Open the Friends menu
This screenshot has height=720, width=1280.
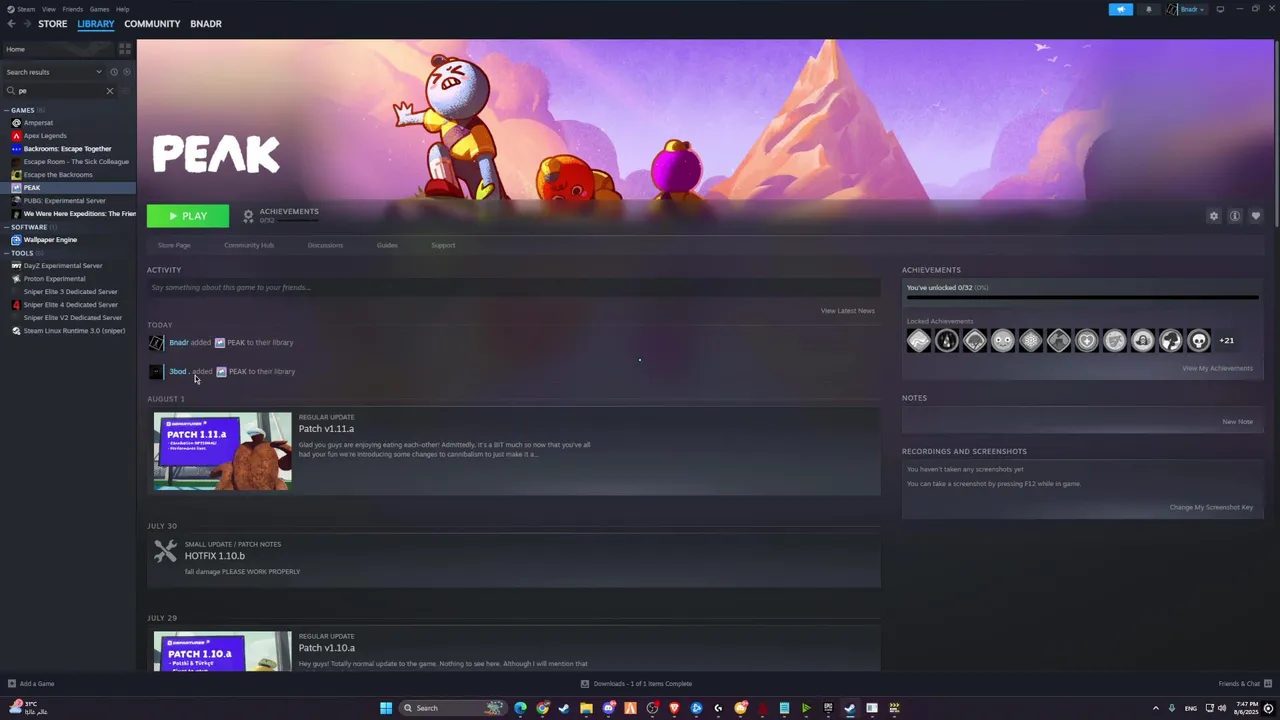point(73,9)
